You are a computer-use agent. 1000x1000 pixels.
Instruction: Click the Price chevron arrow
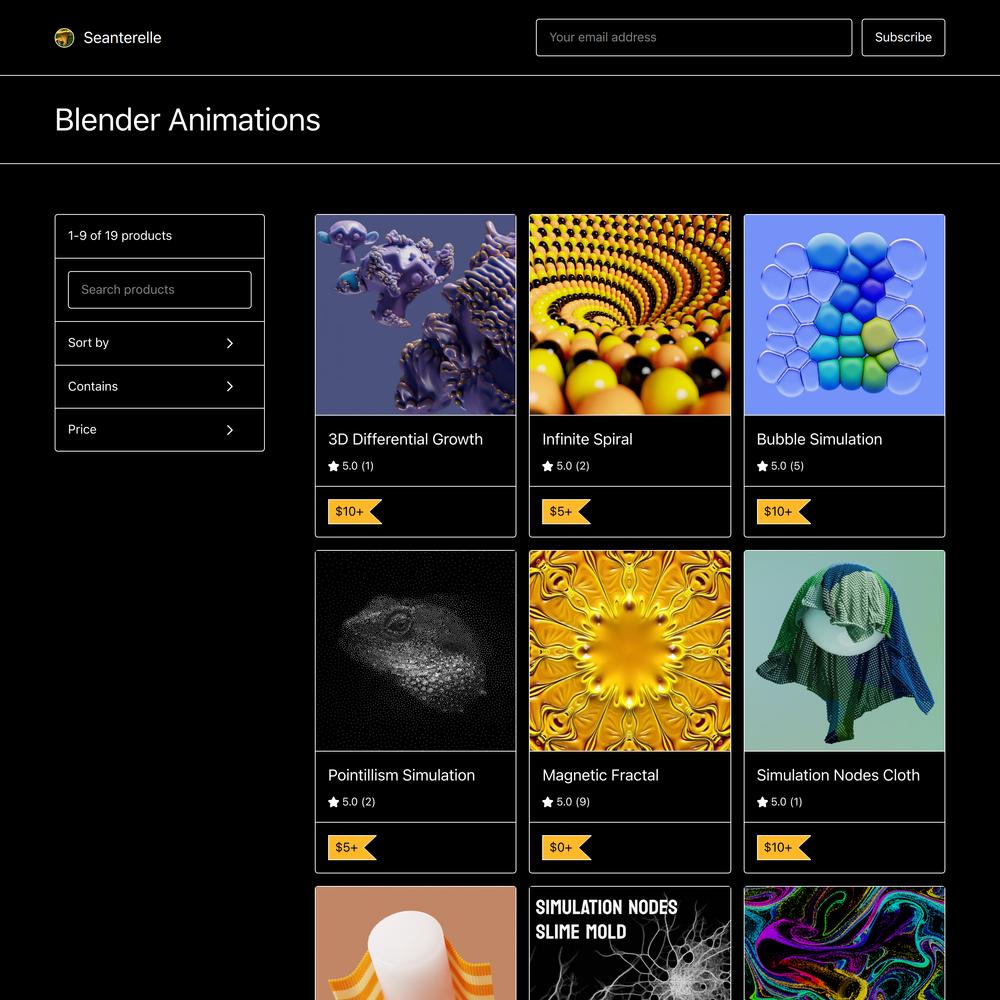pyautogui.click(x=230, y=430)
